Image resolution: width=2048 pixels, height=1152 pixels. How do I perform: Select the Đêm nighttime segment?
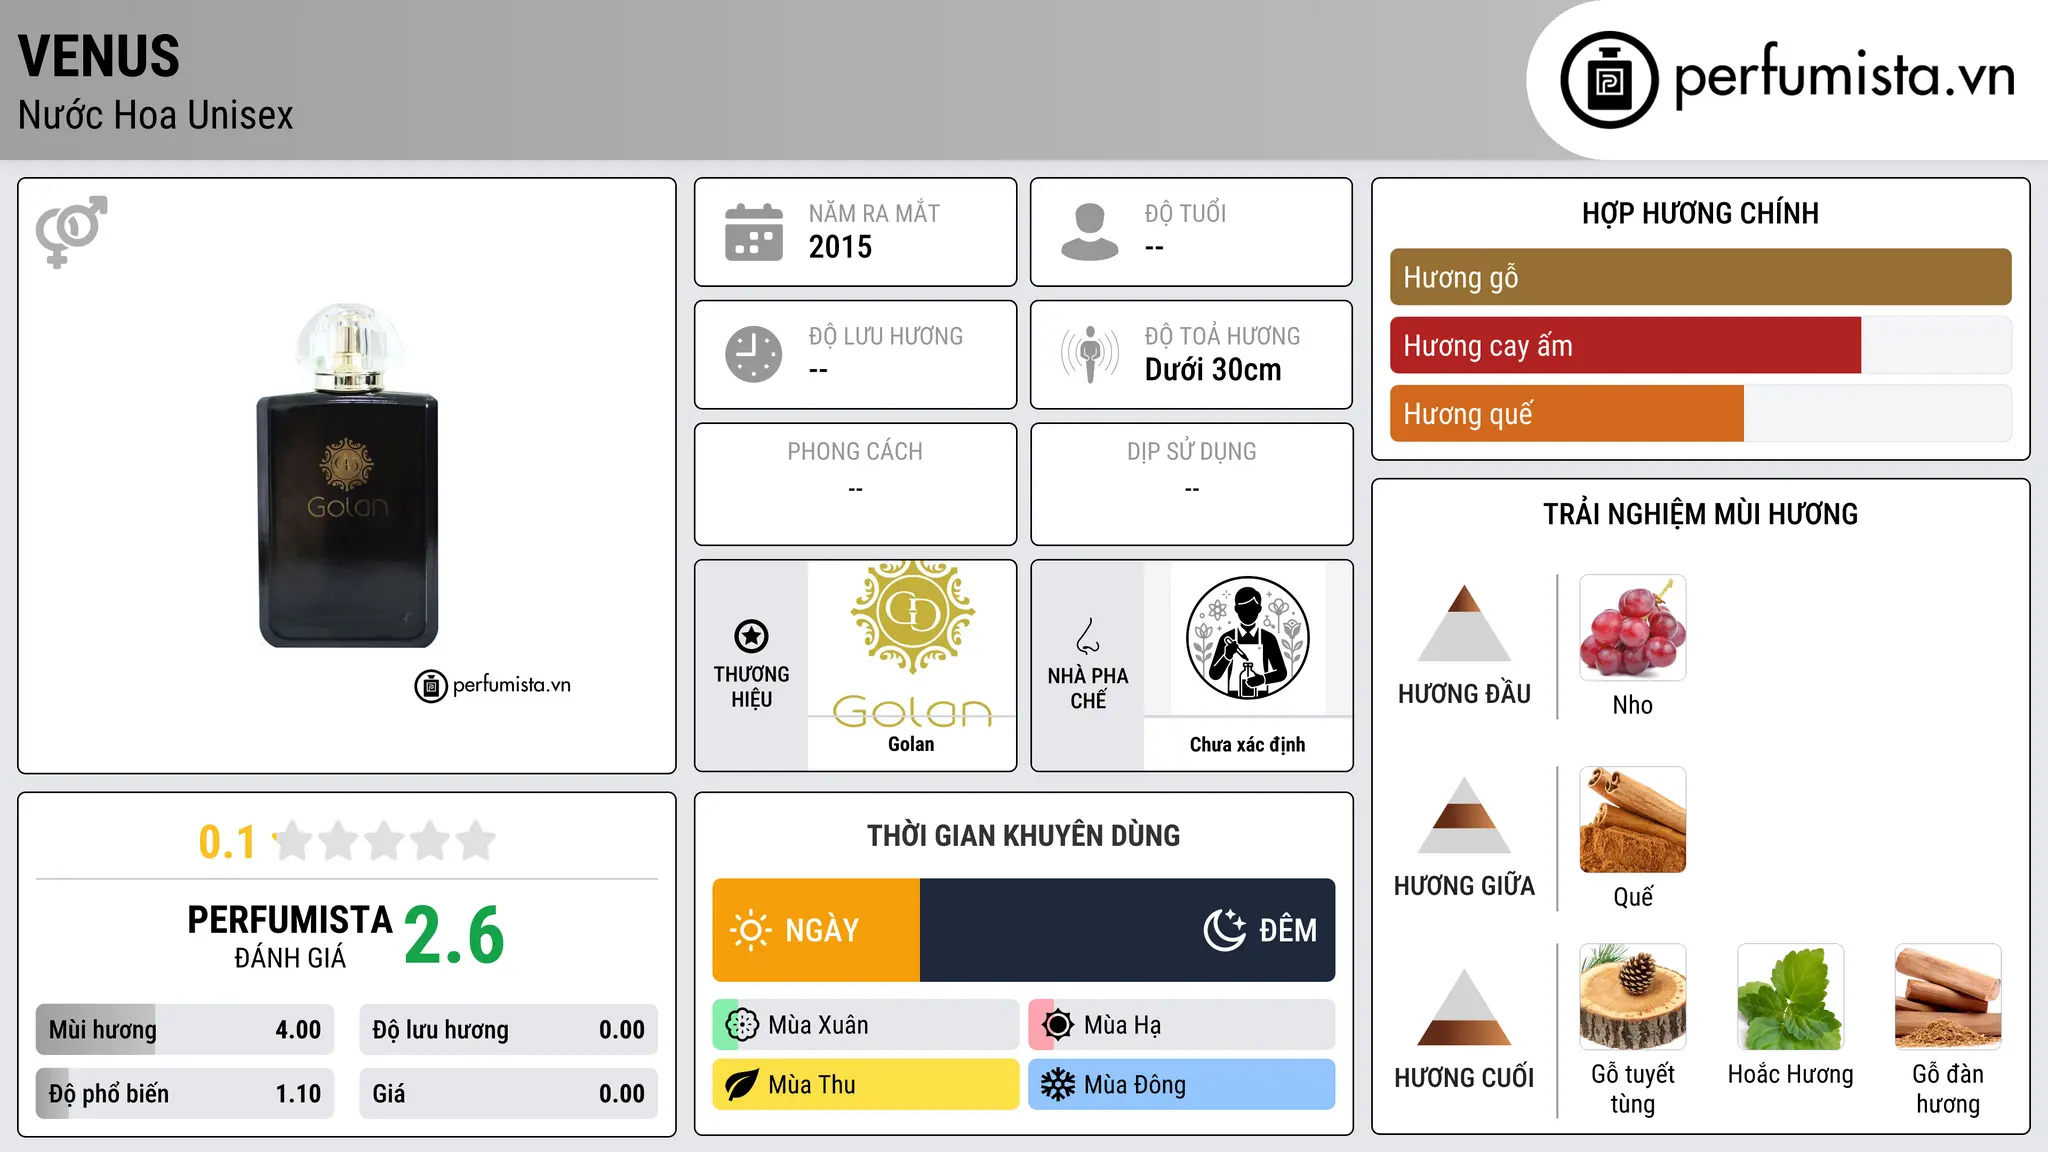[1128, 930]
